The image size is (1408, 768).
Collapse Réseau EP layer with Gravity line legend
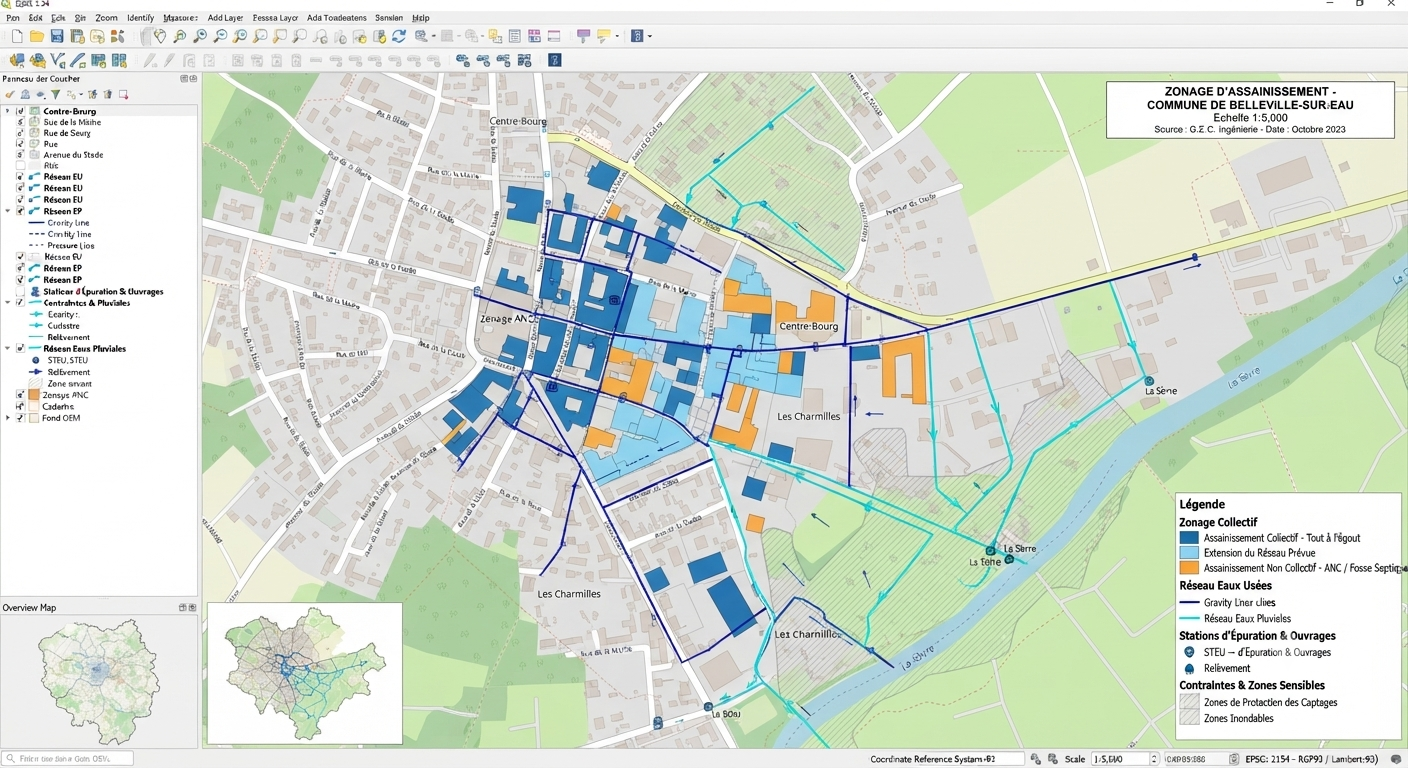click(x=8, y=211)
